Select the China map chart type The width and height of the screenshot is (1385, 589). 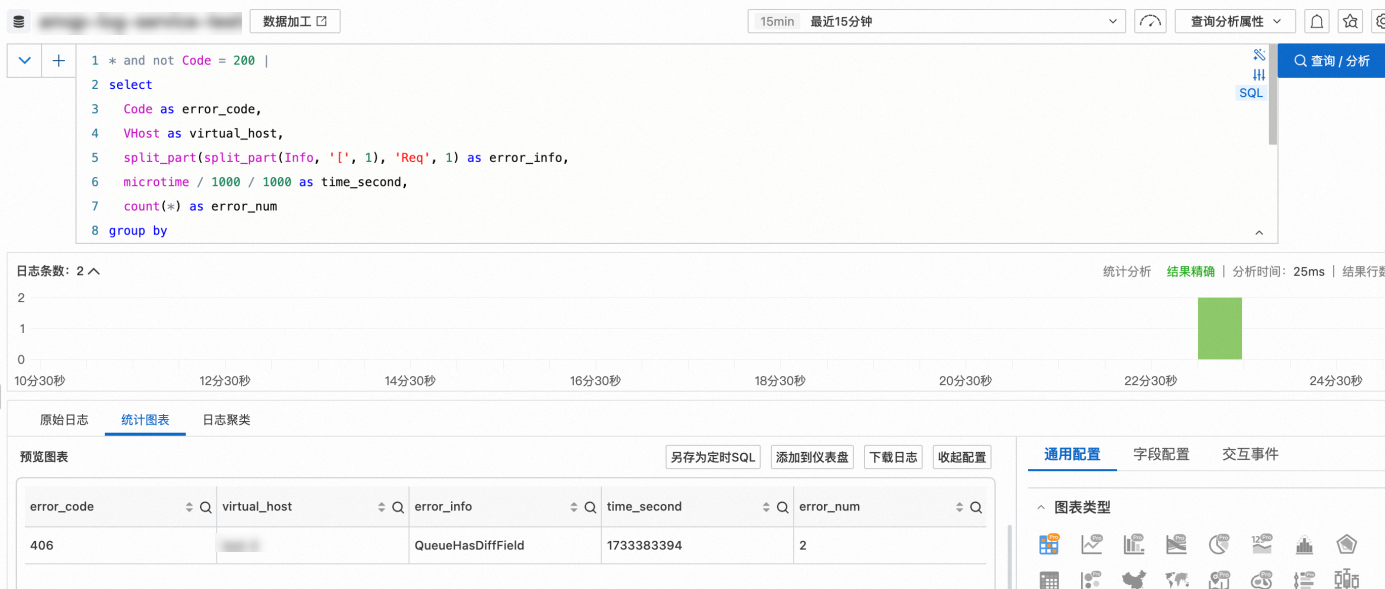[x=1134, y=580]
